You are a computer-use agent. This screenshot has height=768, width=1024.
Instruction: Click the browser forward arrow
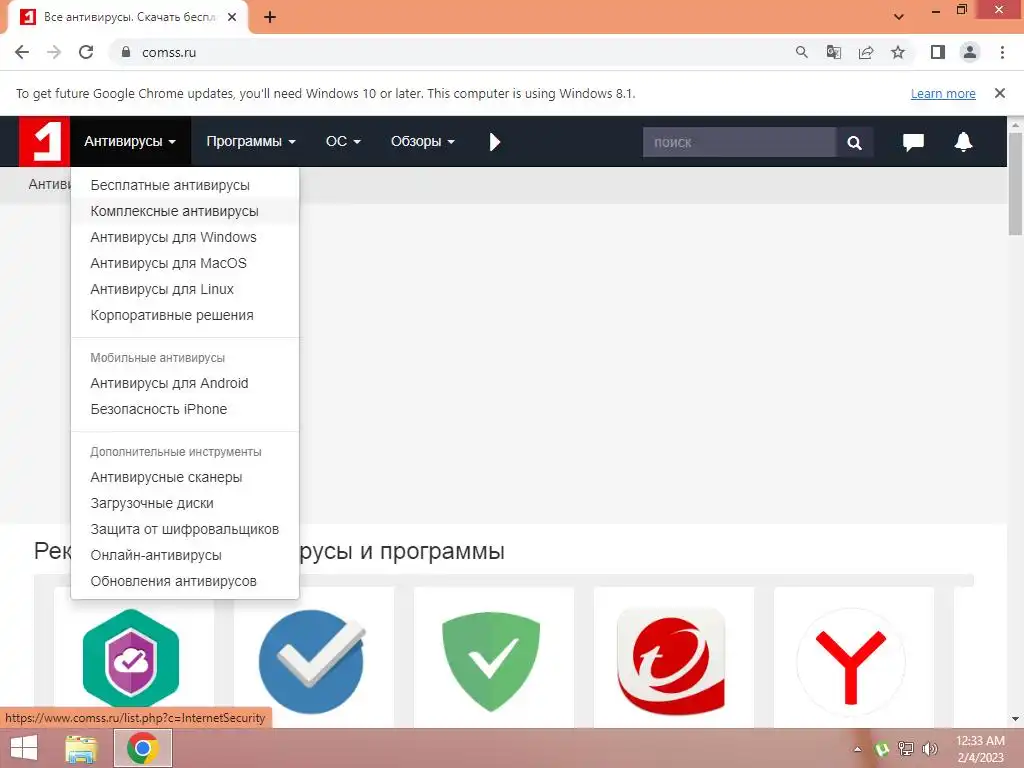point(54,52)
